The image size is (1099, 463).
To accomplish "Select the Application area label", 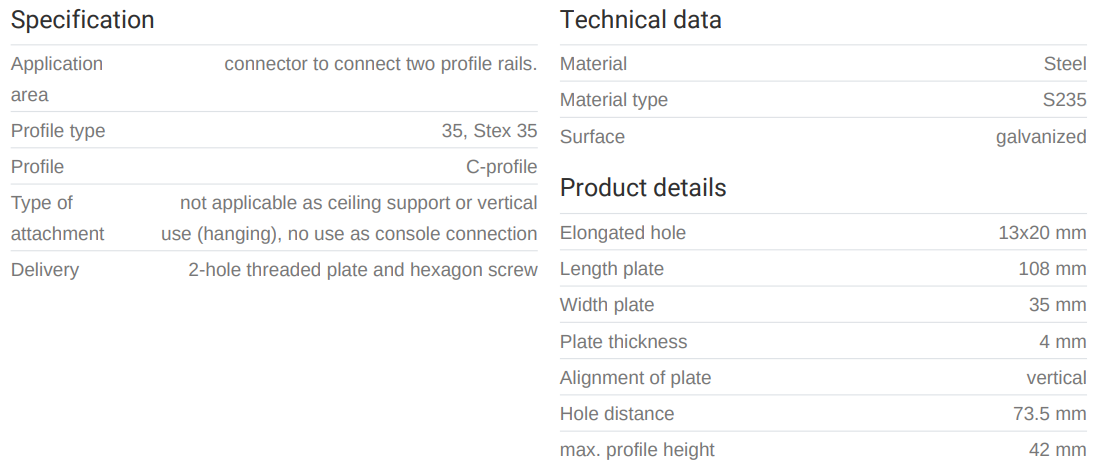I will (x=56, y=79).
